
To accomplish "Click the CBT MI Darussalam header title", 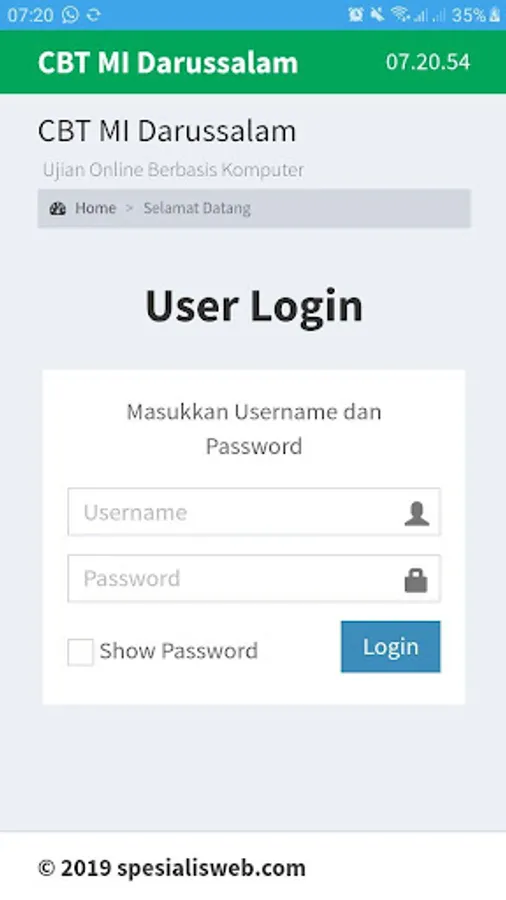I will click(x=168, y=62).
